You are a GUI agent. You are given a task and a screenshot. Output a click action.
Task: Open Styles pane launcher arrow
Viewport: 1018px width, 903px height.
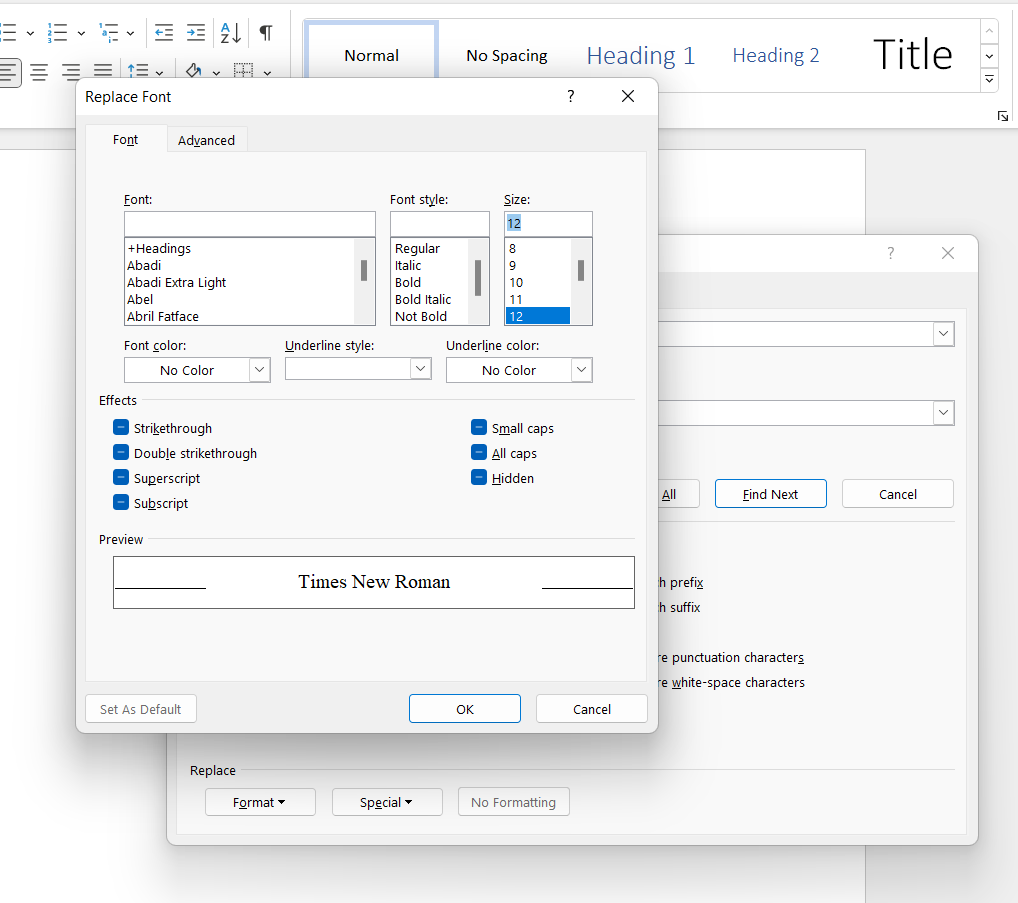click(x=1002, y=116)
